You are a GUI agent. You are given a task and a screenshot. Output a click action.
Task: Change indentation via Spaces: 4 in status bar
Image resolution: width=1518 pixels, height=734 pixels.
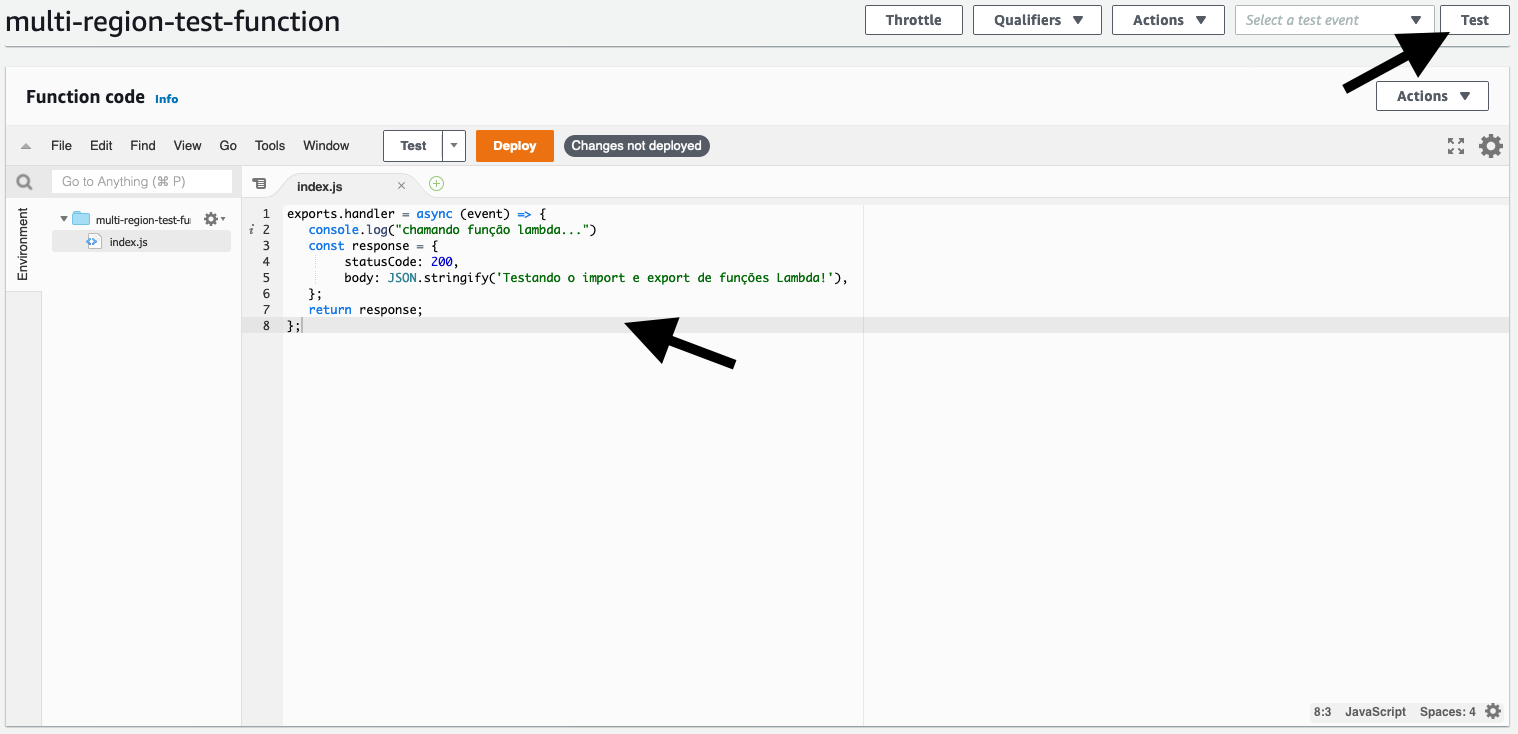point(1447,712)
